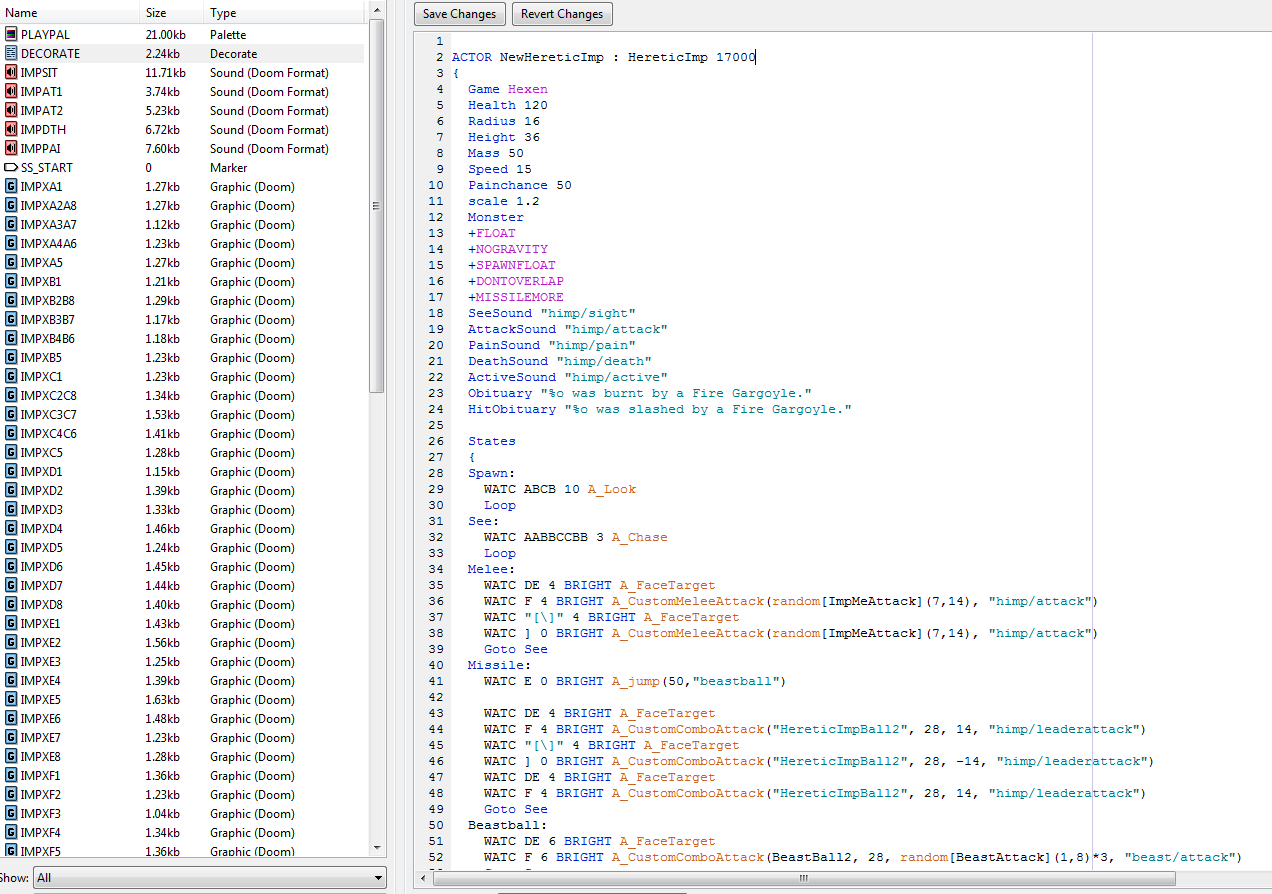Image resolution: width=1272 pixels, height=894 pixels.
Task: Click the IMPSIT sound icon
Action: click(x=11, y=73)
